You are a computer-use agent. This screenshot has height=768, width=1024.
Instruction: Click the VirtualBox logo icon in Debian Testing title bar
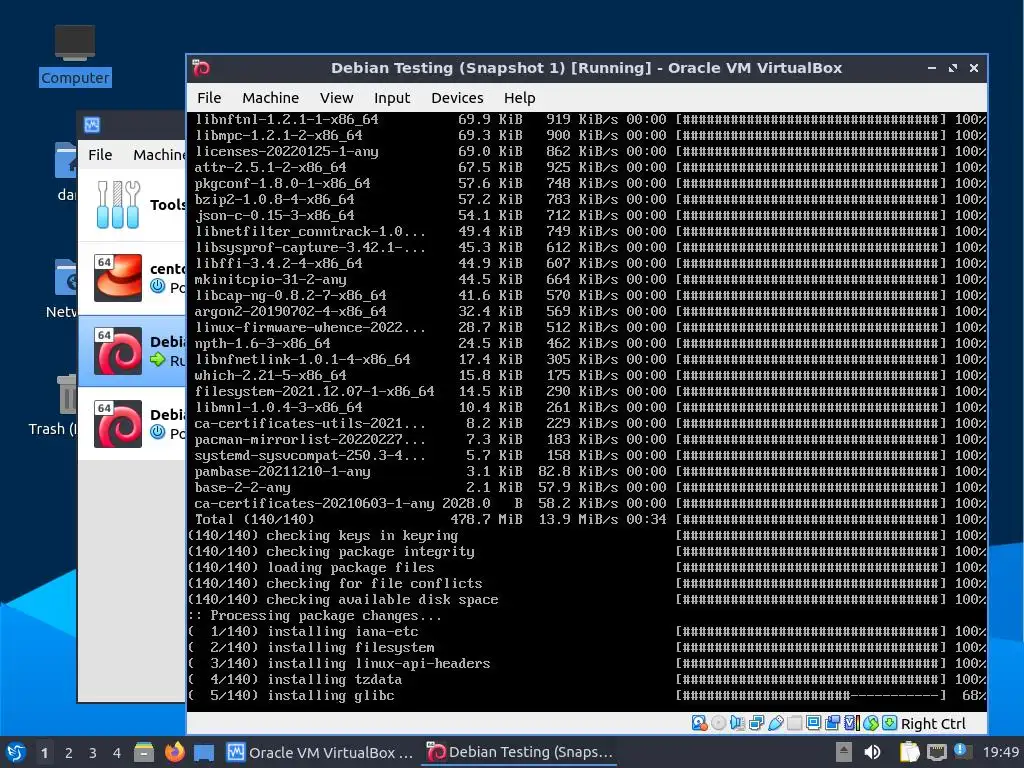coord(201,68)
